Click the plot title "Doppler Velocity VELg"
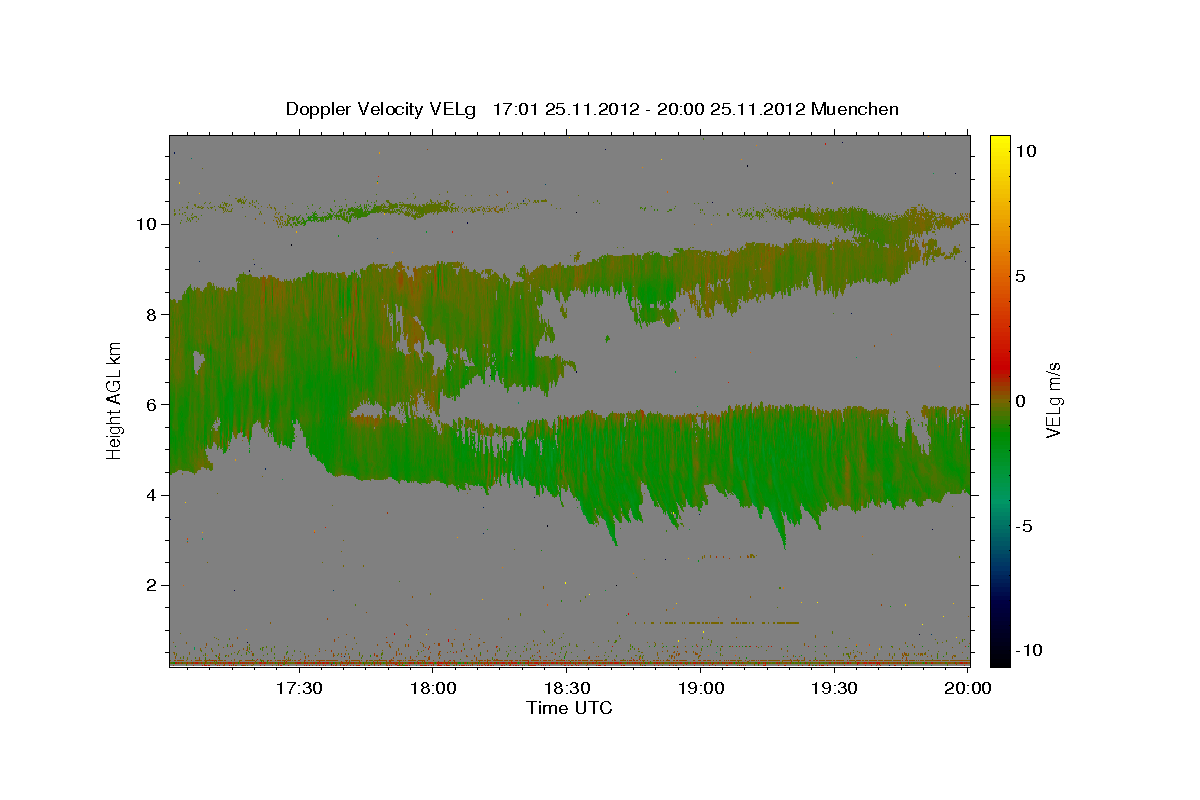Screen dimensions: 1200x800 tap(380, 109)
